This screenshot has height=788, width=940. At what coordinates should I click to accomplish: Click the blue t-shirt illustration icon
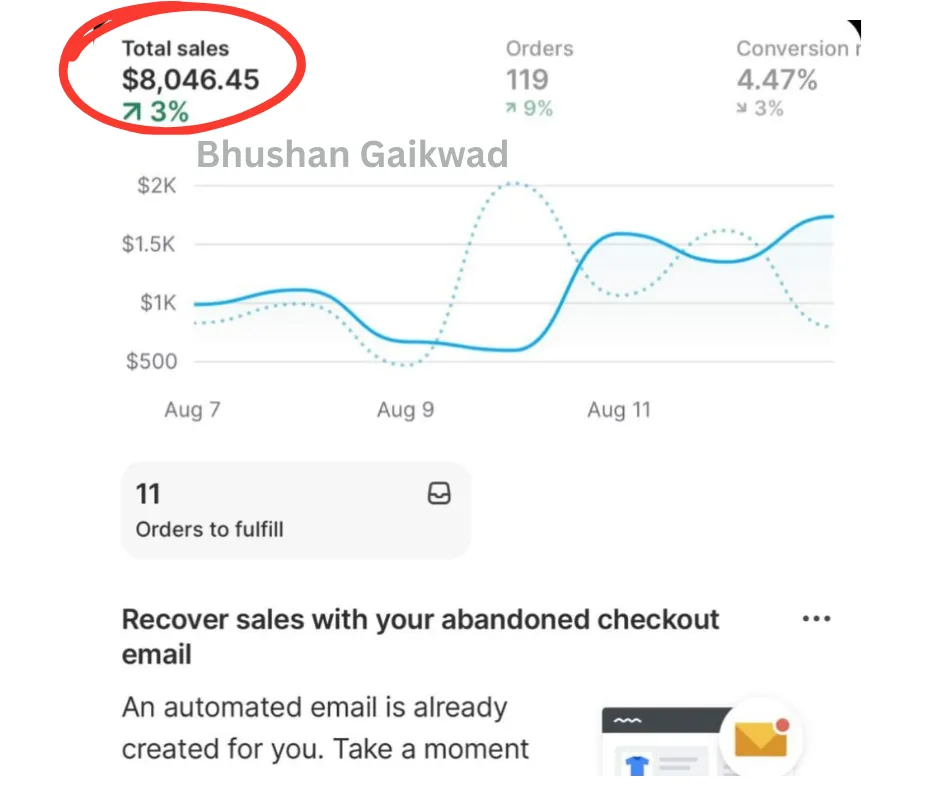coord(636,765)
